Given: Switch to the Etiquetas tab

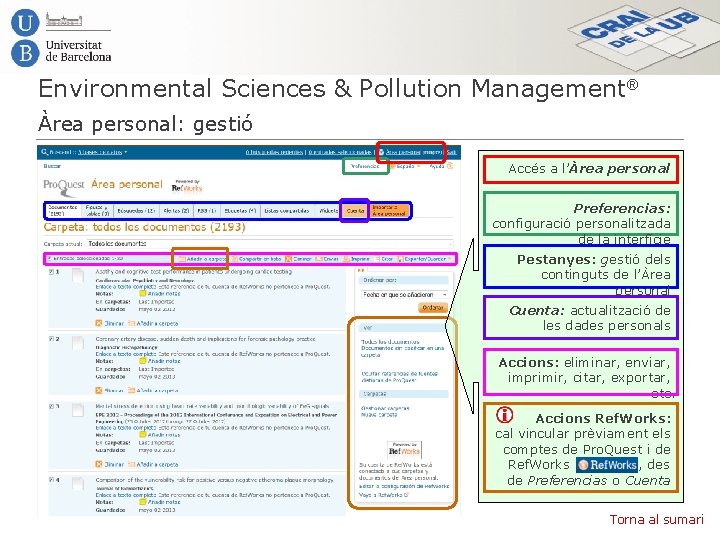Looking at the screenshot, I should [240, 211].
